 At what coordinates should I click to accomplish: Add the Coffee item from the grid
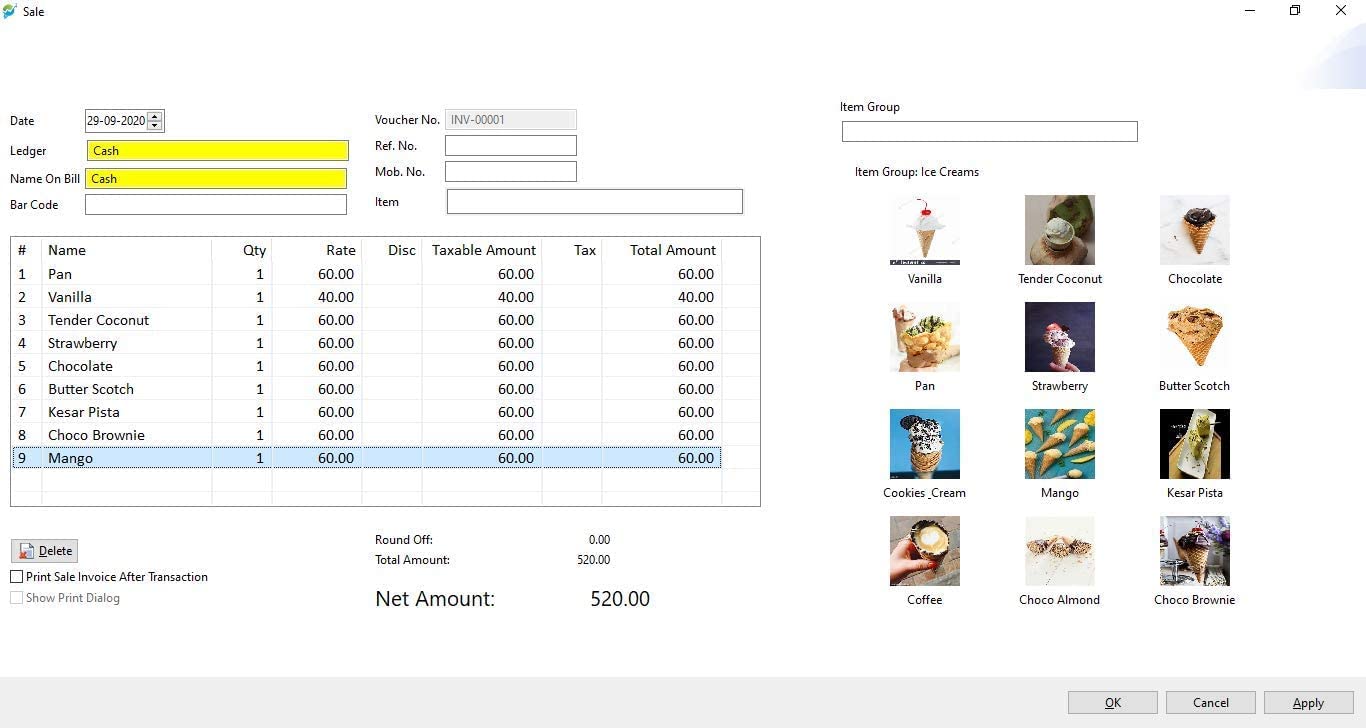924,551
